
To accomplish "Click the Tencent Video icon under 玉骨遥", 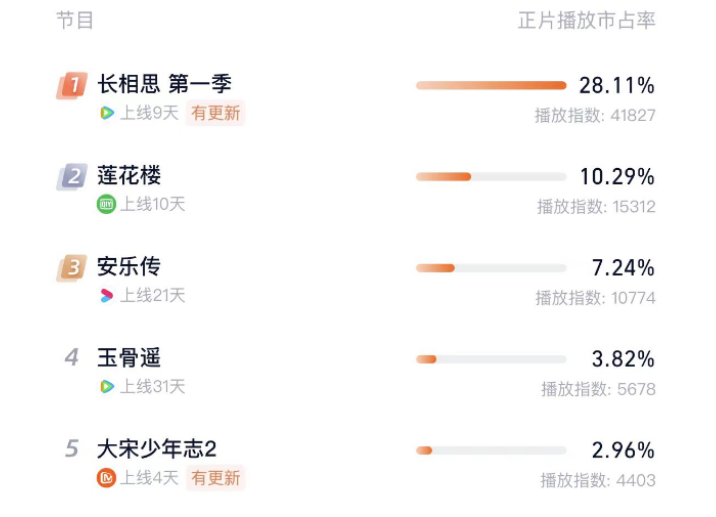I will (107, 386).
